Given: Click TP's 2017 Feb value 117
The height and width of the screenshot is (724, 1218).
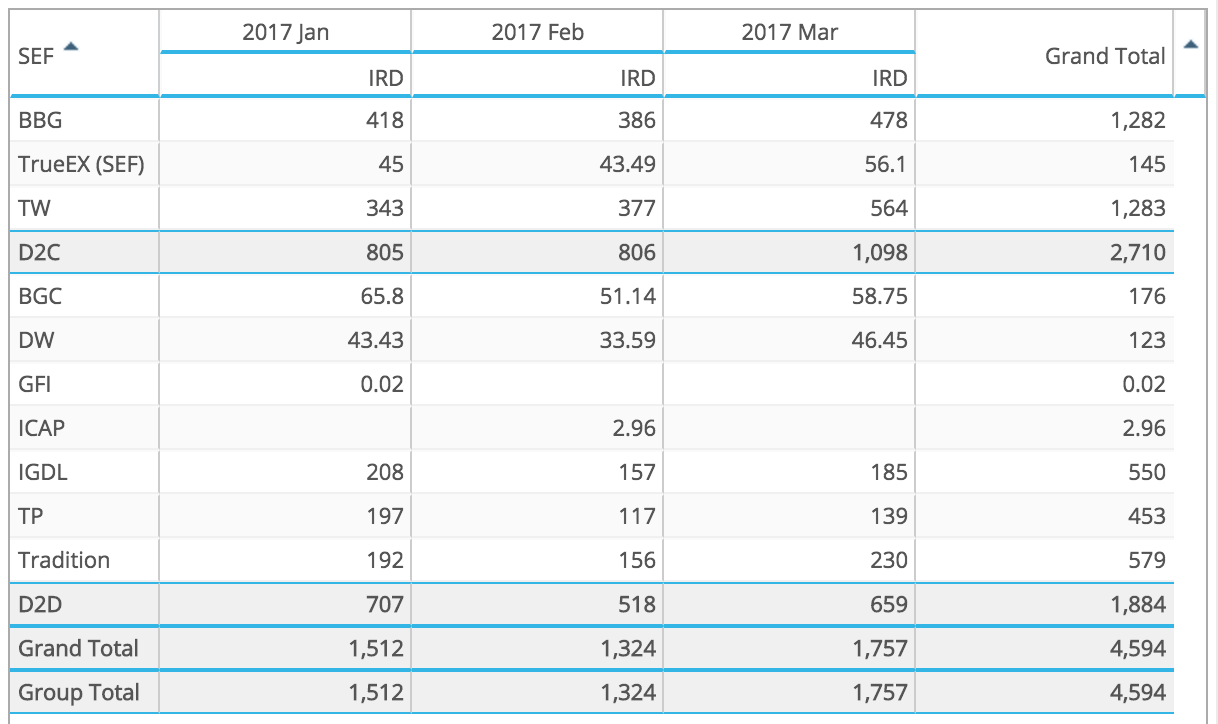Looking at the screenshot, I should tap(637, 516).
